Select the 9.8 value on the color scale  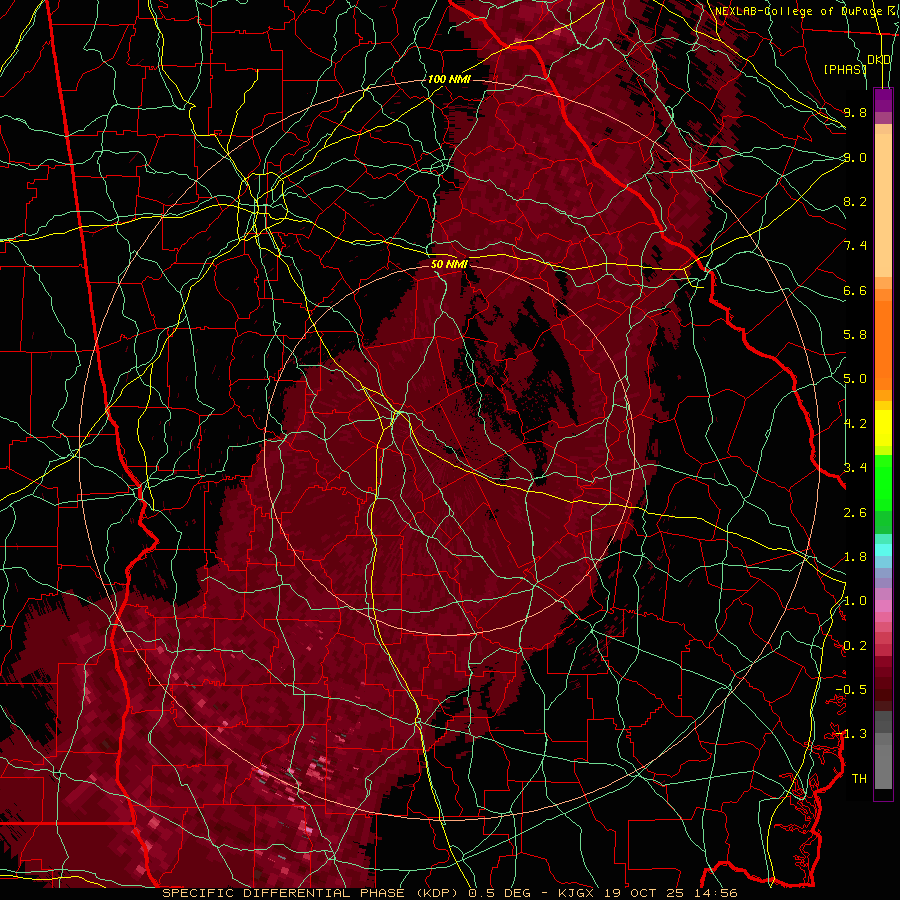[x=855, y=112]
